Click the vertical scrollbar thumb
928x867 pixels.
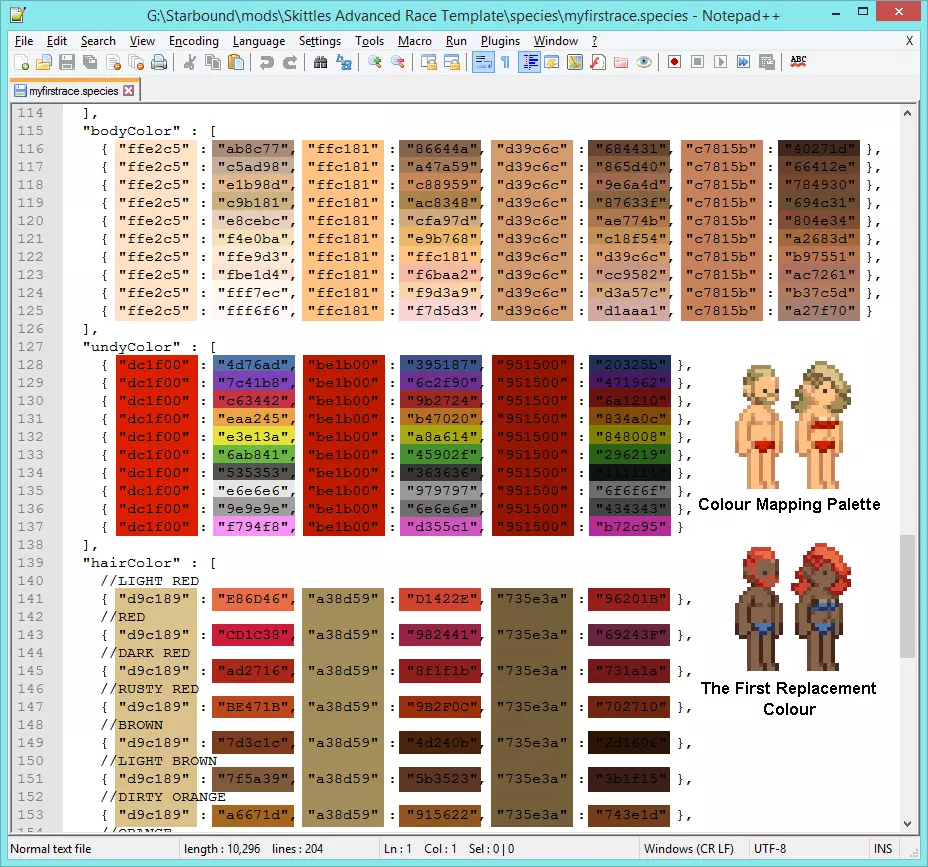907,595
